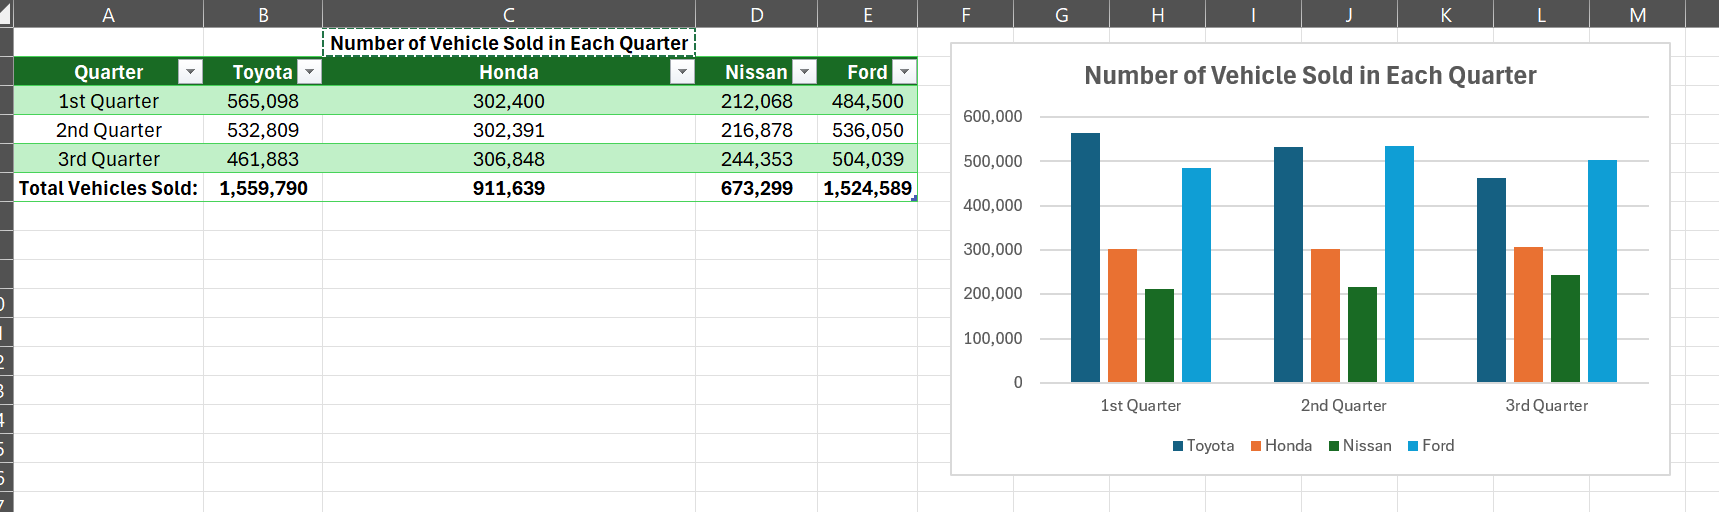Click the Toyota header cell

[263, 72]
